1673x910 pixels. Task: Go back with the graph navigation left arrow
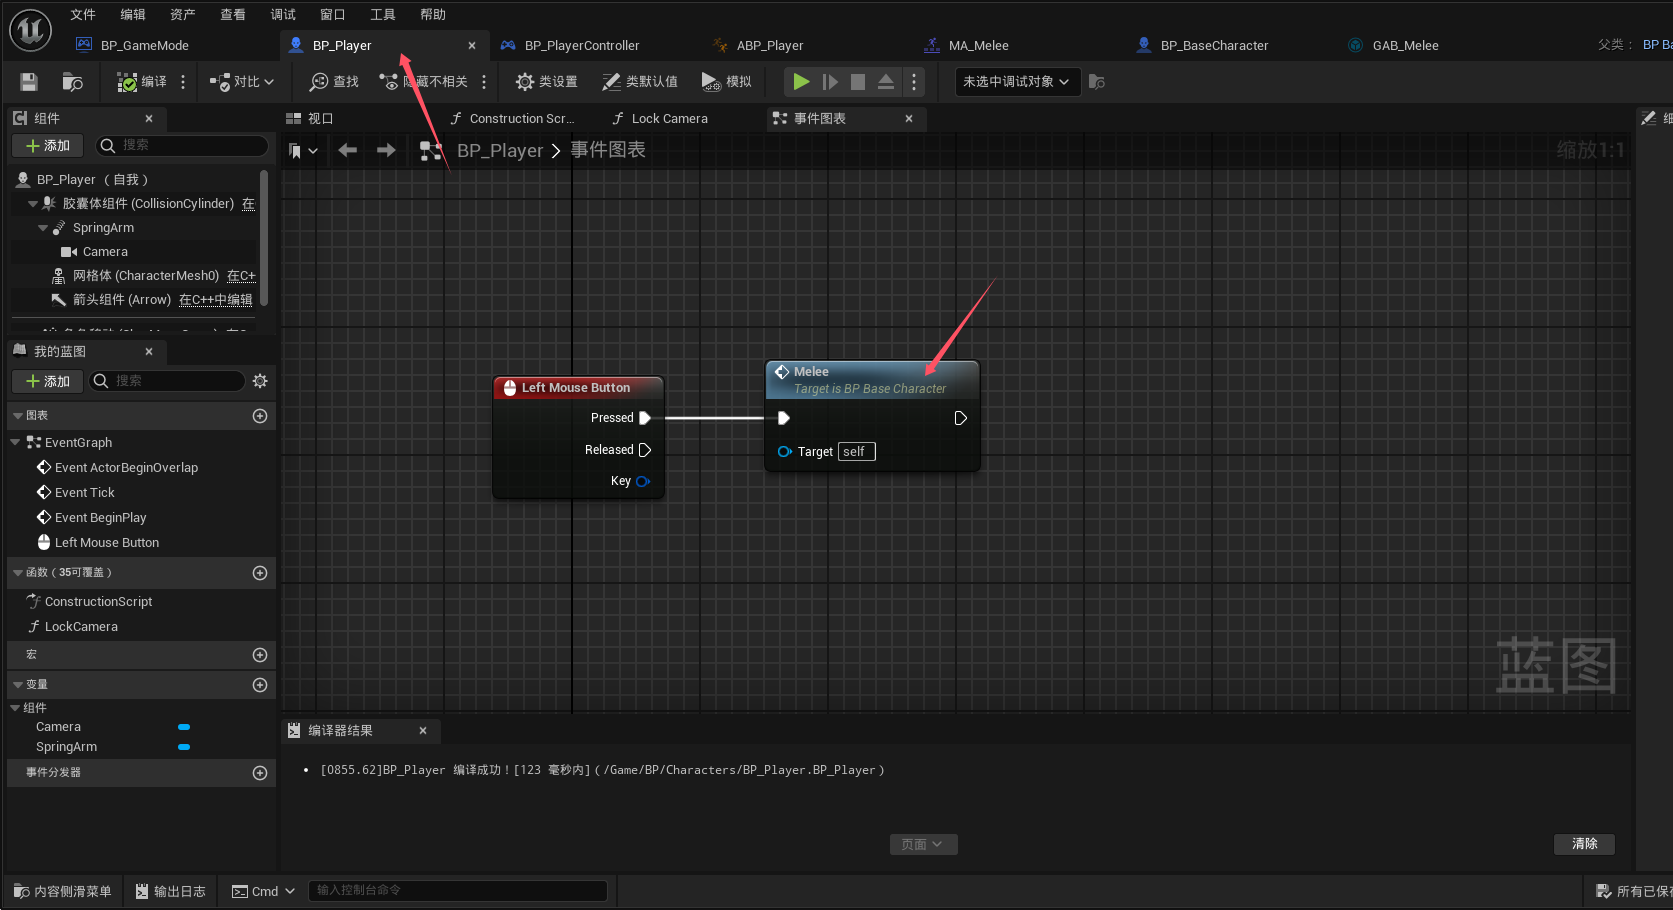coord(348,150)
